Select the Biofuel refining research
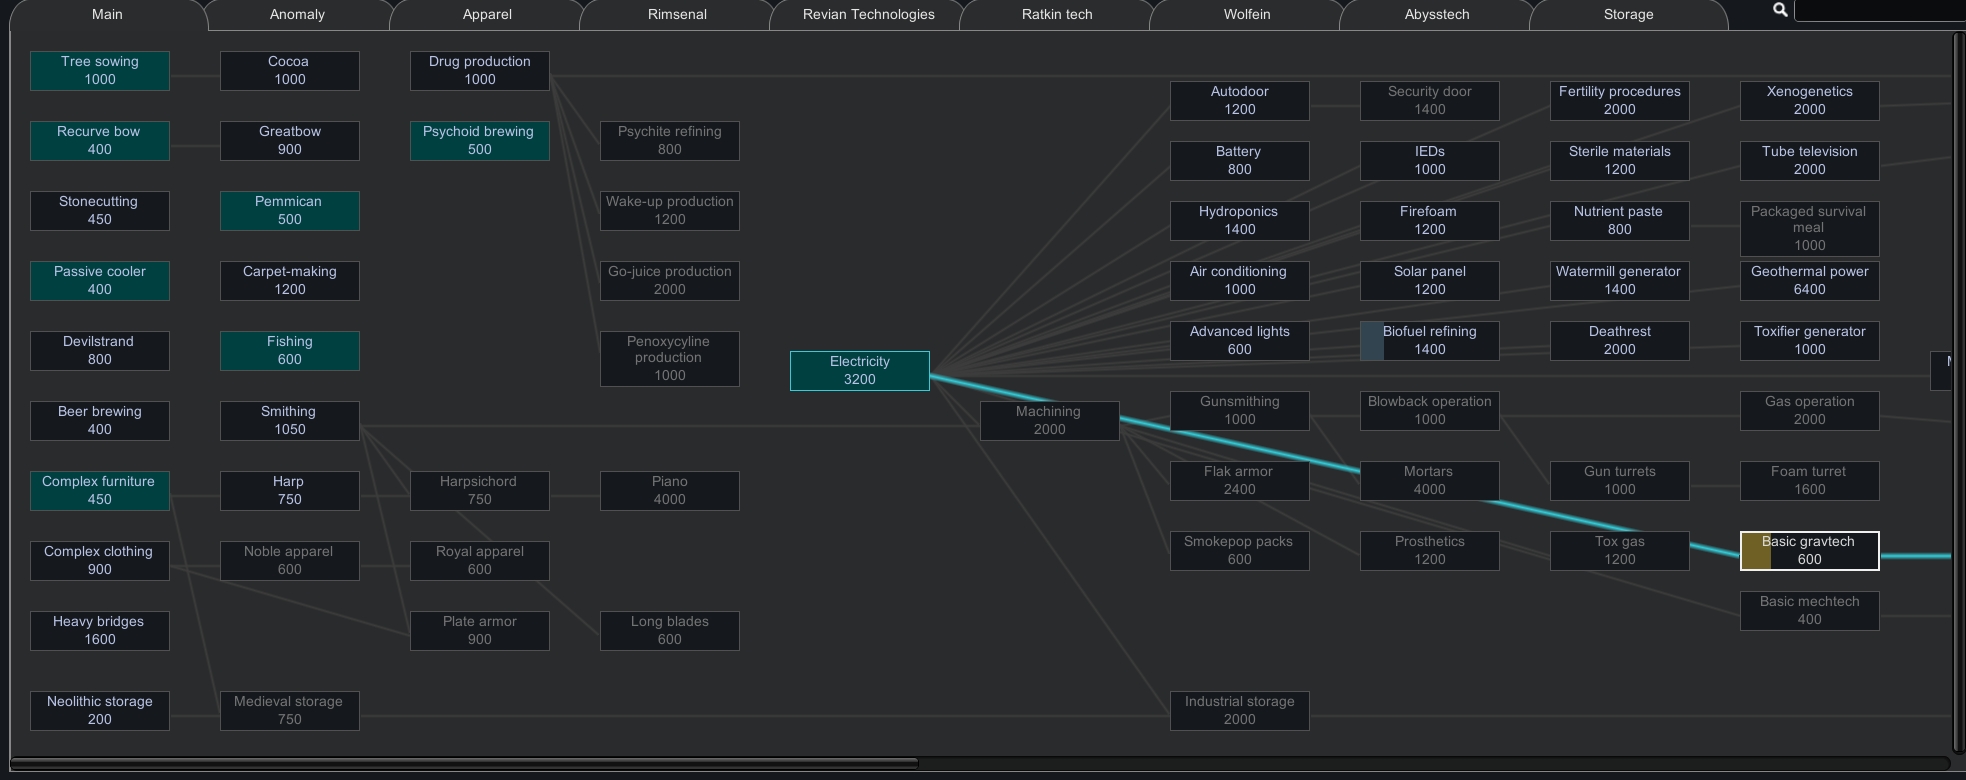The width and height of the screenshot is (1966, 780). [x=1430, y=341]
